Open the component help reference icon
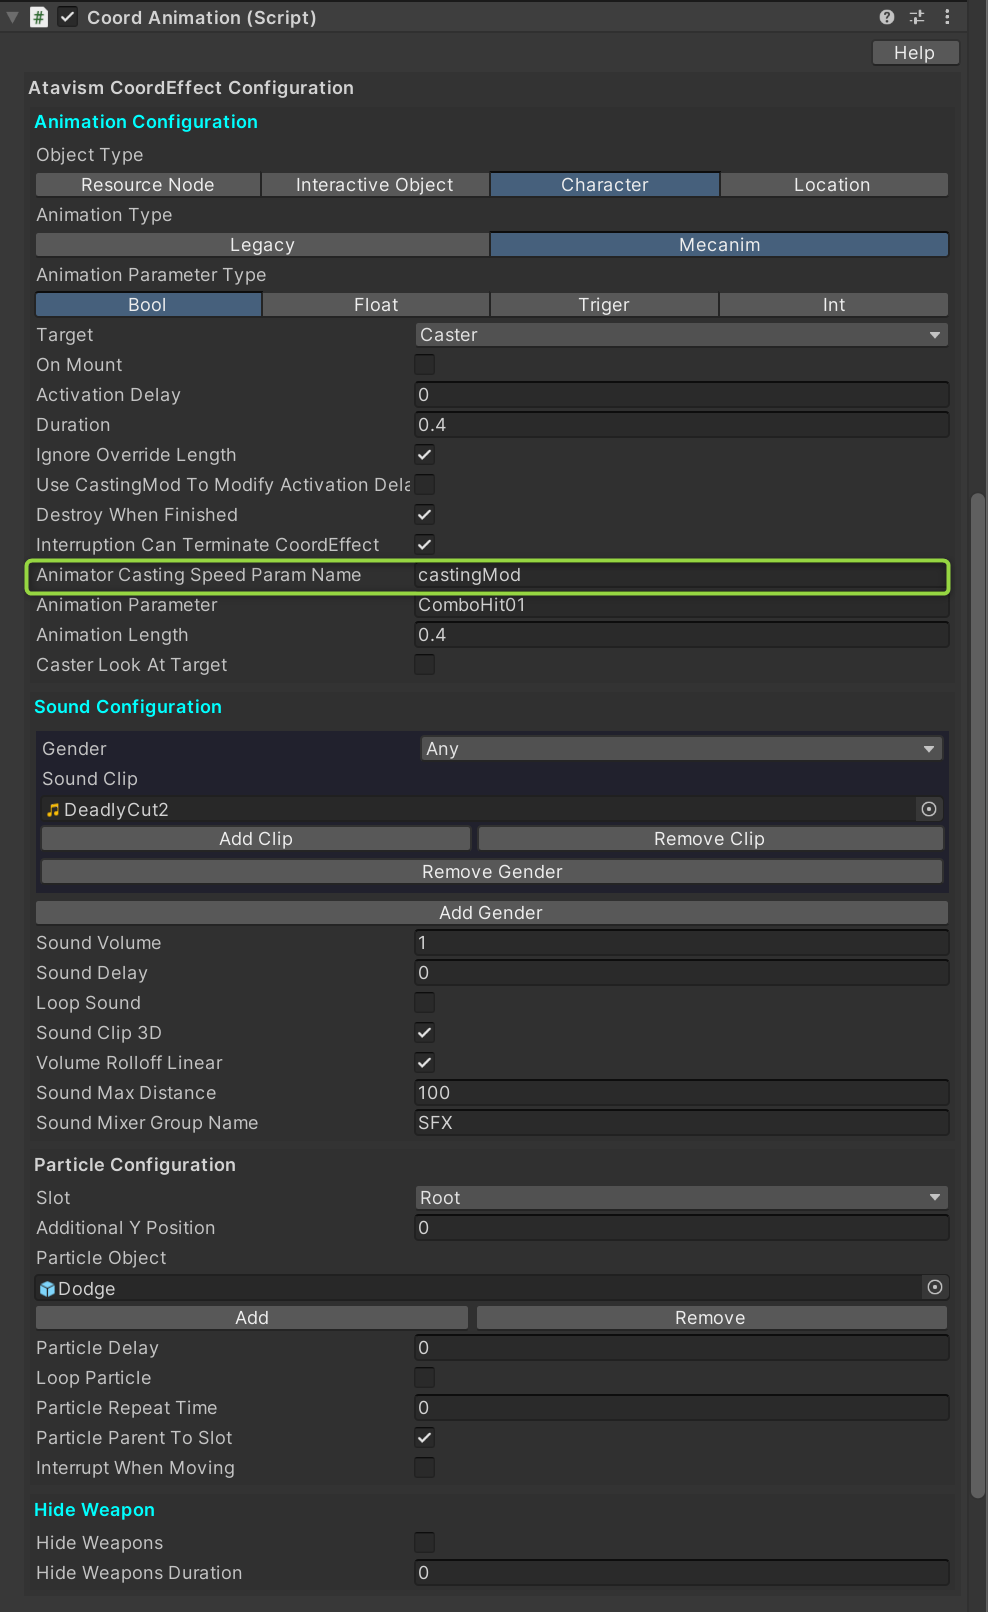Viewport: 988px width, 1612px height. pyautogui.click(x=886, y=17)
